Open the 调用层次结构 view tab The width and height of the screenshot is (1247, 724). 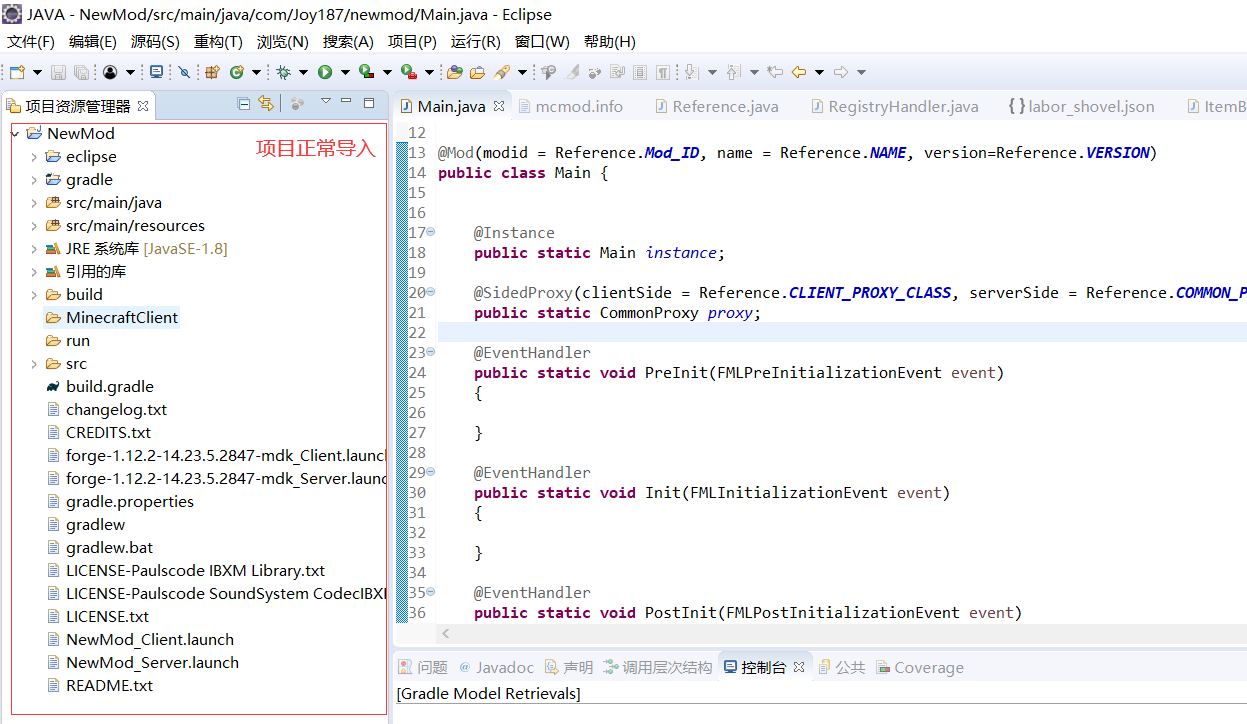(658, 667)
